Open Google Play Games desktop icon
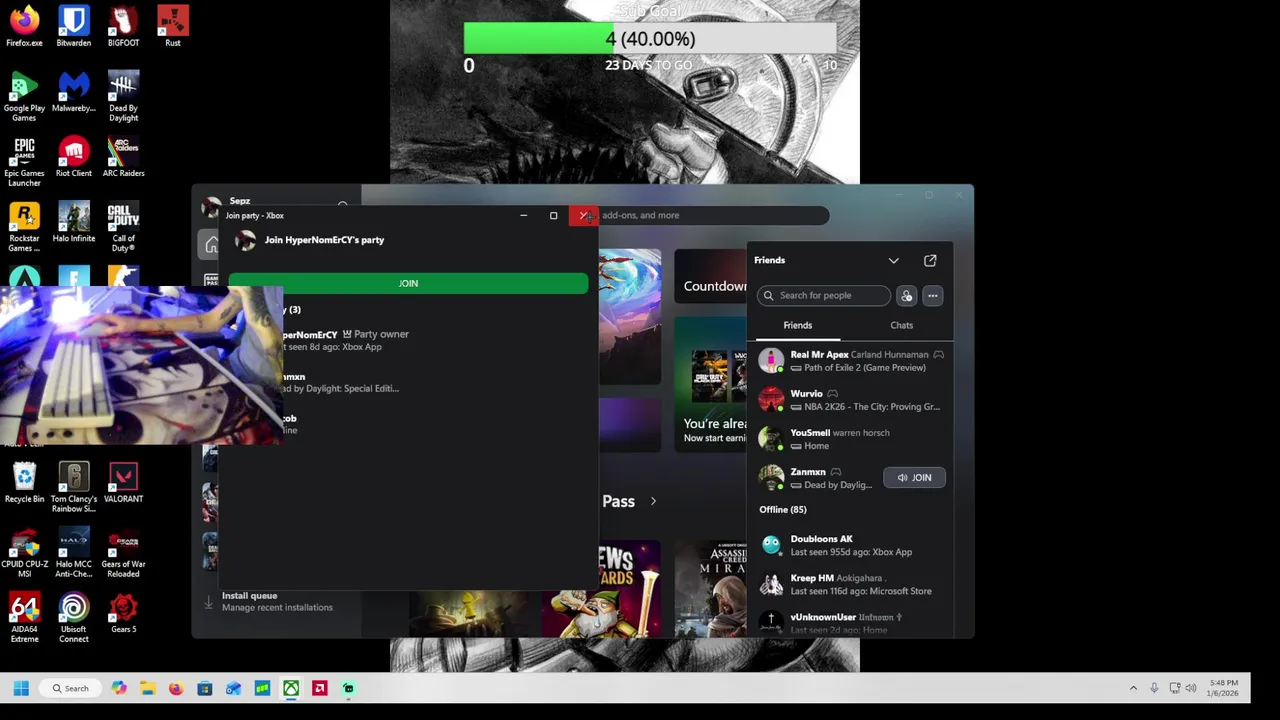Image resolution: width=1280 pixels, height=720 pixels. (24, 97)
